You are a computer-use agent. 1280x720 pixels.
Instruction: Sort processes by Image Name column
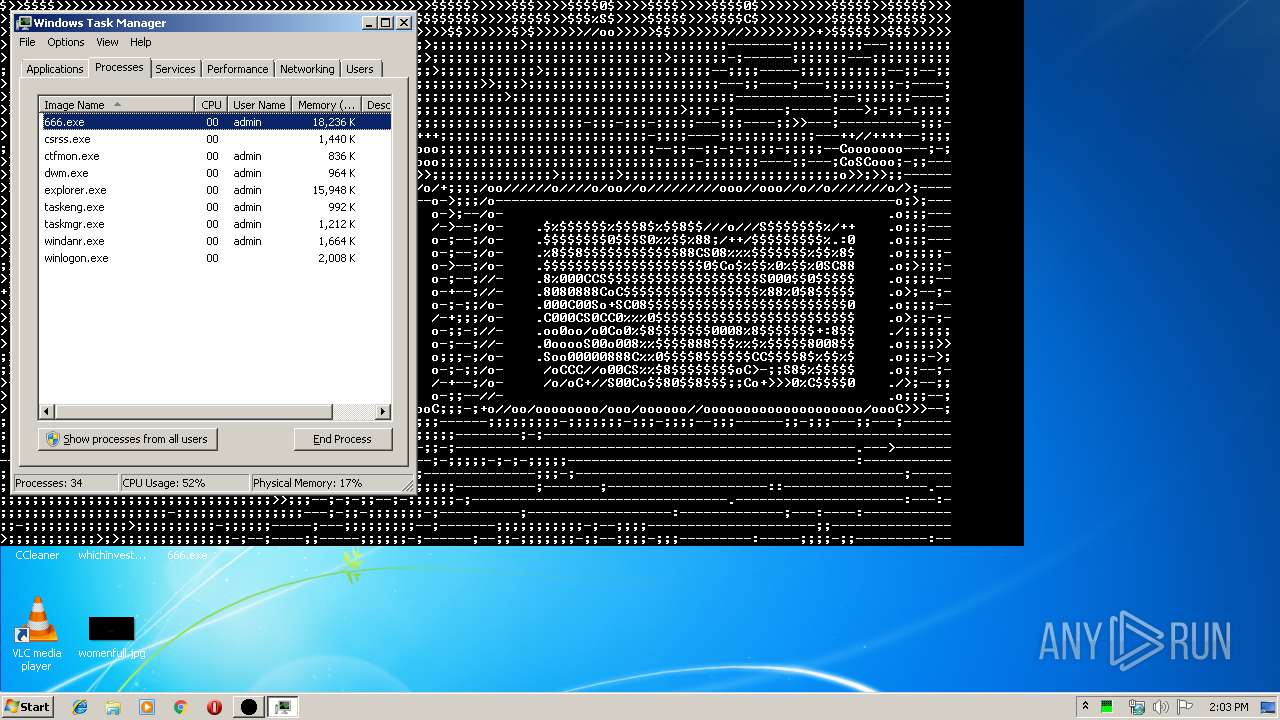116,105
